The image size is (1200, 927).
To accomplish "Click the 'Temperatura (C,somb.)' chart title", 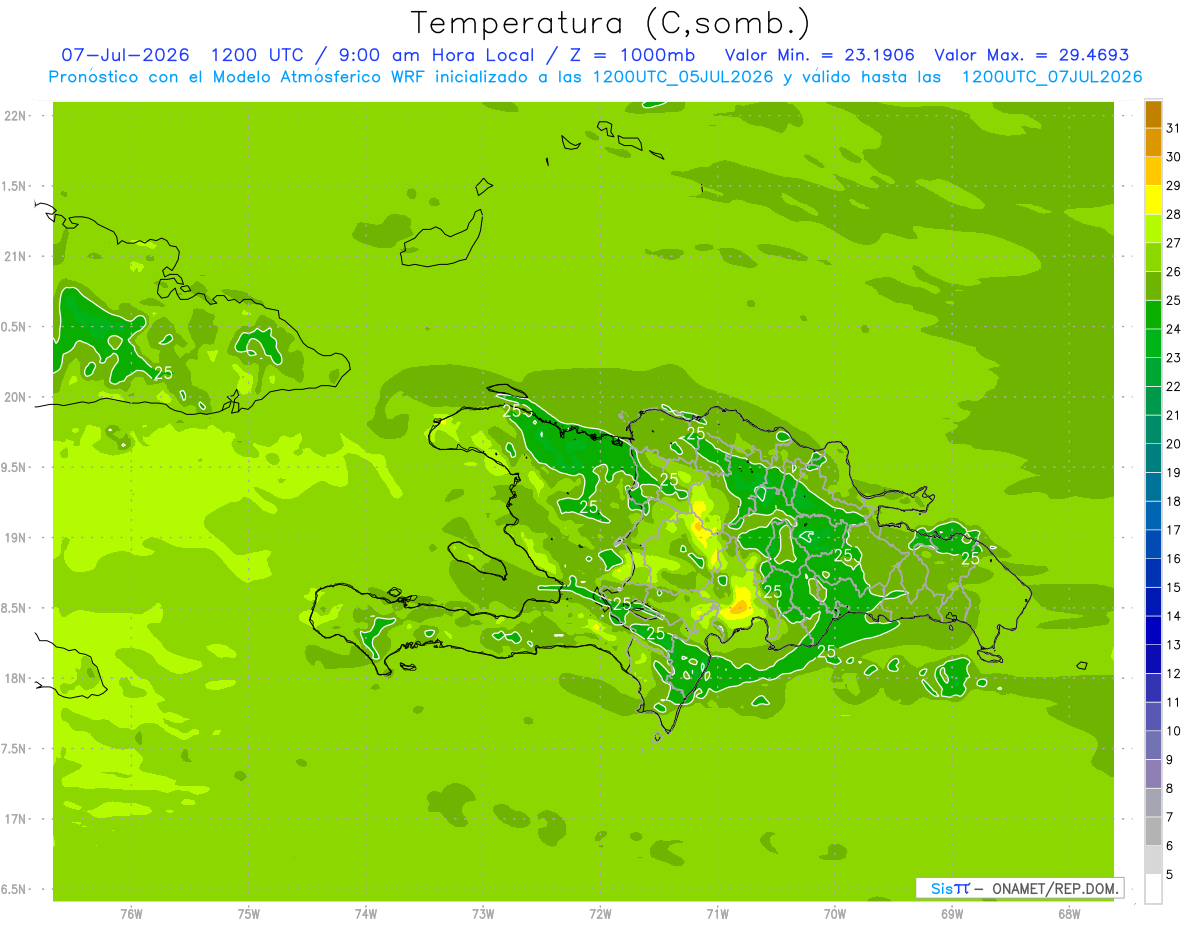I will pyautogui.click(x=610, y=23).
